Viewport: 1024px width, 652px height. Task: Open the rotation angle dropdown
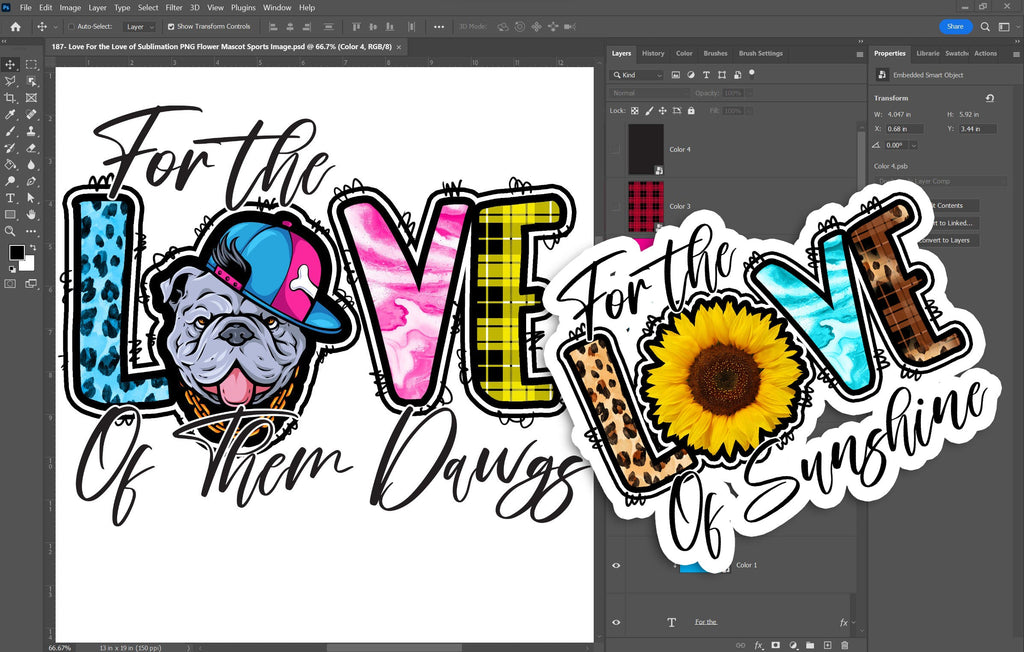click(x=914, y=145)
